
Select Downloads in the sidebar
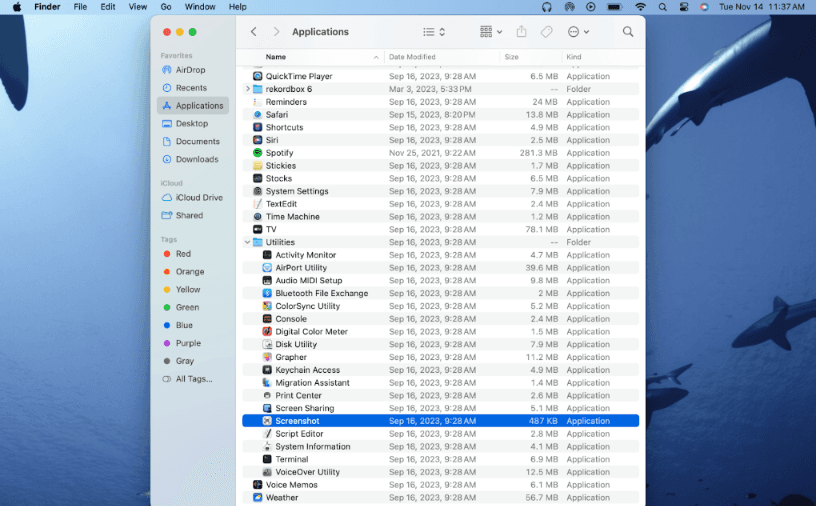point(196,159)
